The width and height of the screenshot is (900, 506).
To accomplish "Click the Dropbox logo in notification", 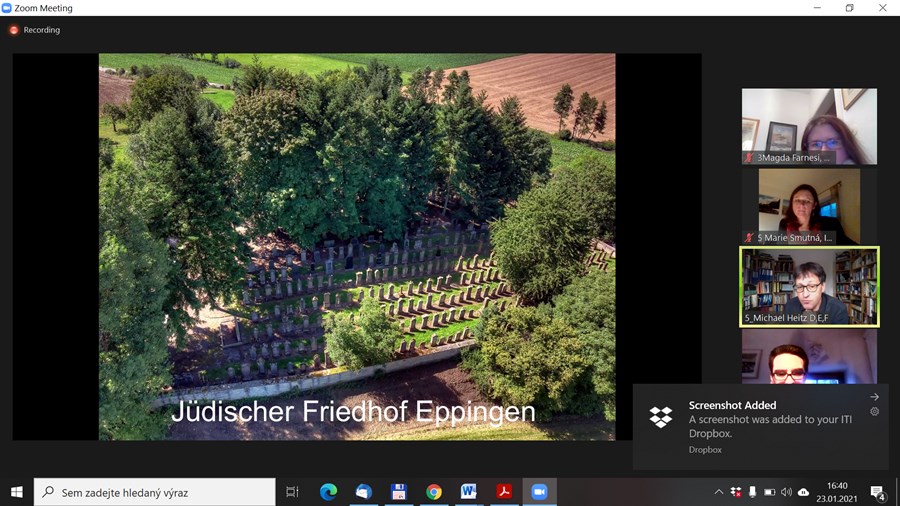I will click(661, 417).
